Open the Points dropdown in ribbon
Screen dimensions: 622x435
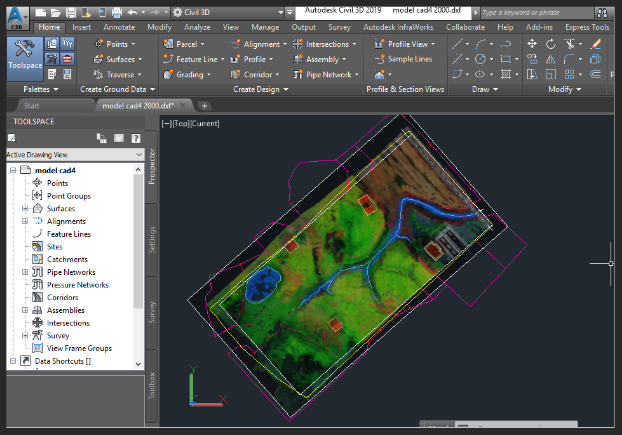pos(119,44)
